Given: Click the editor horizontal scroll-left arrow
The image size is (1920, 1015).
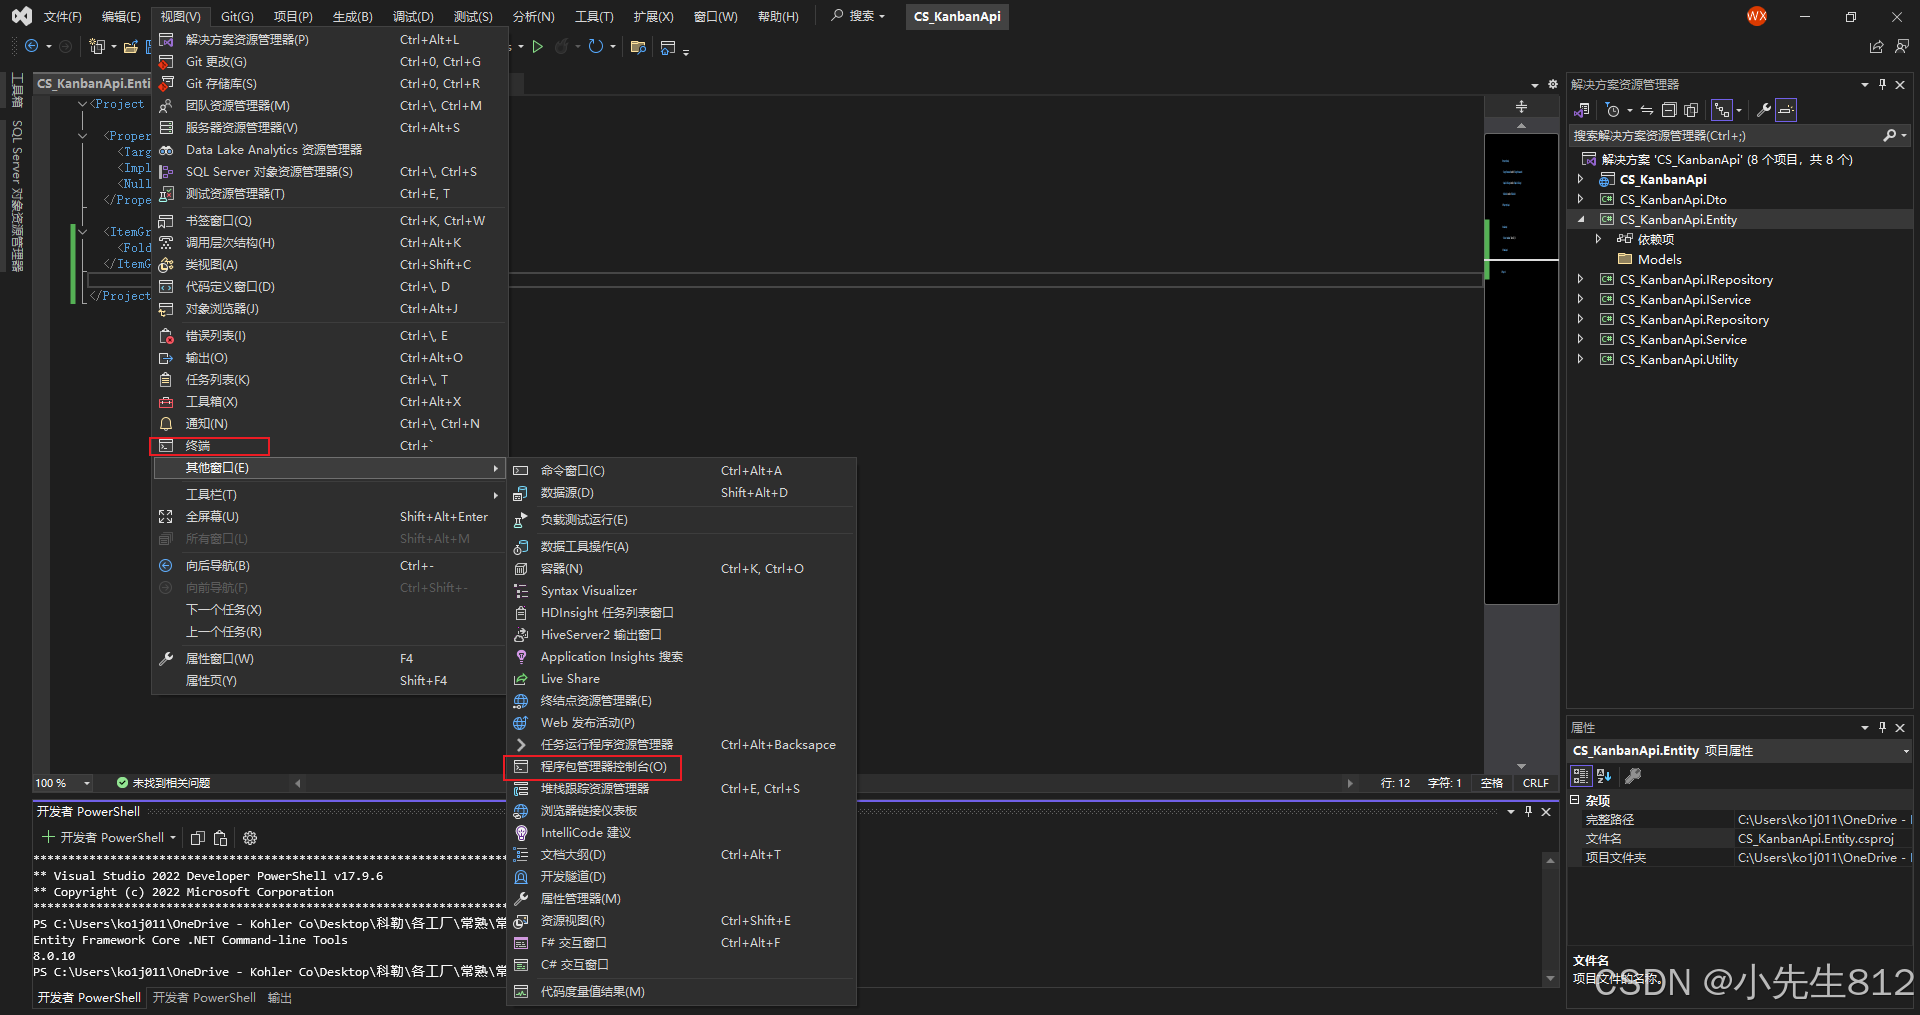Looking at the screenshot, I should click(x=297, y=783).
